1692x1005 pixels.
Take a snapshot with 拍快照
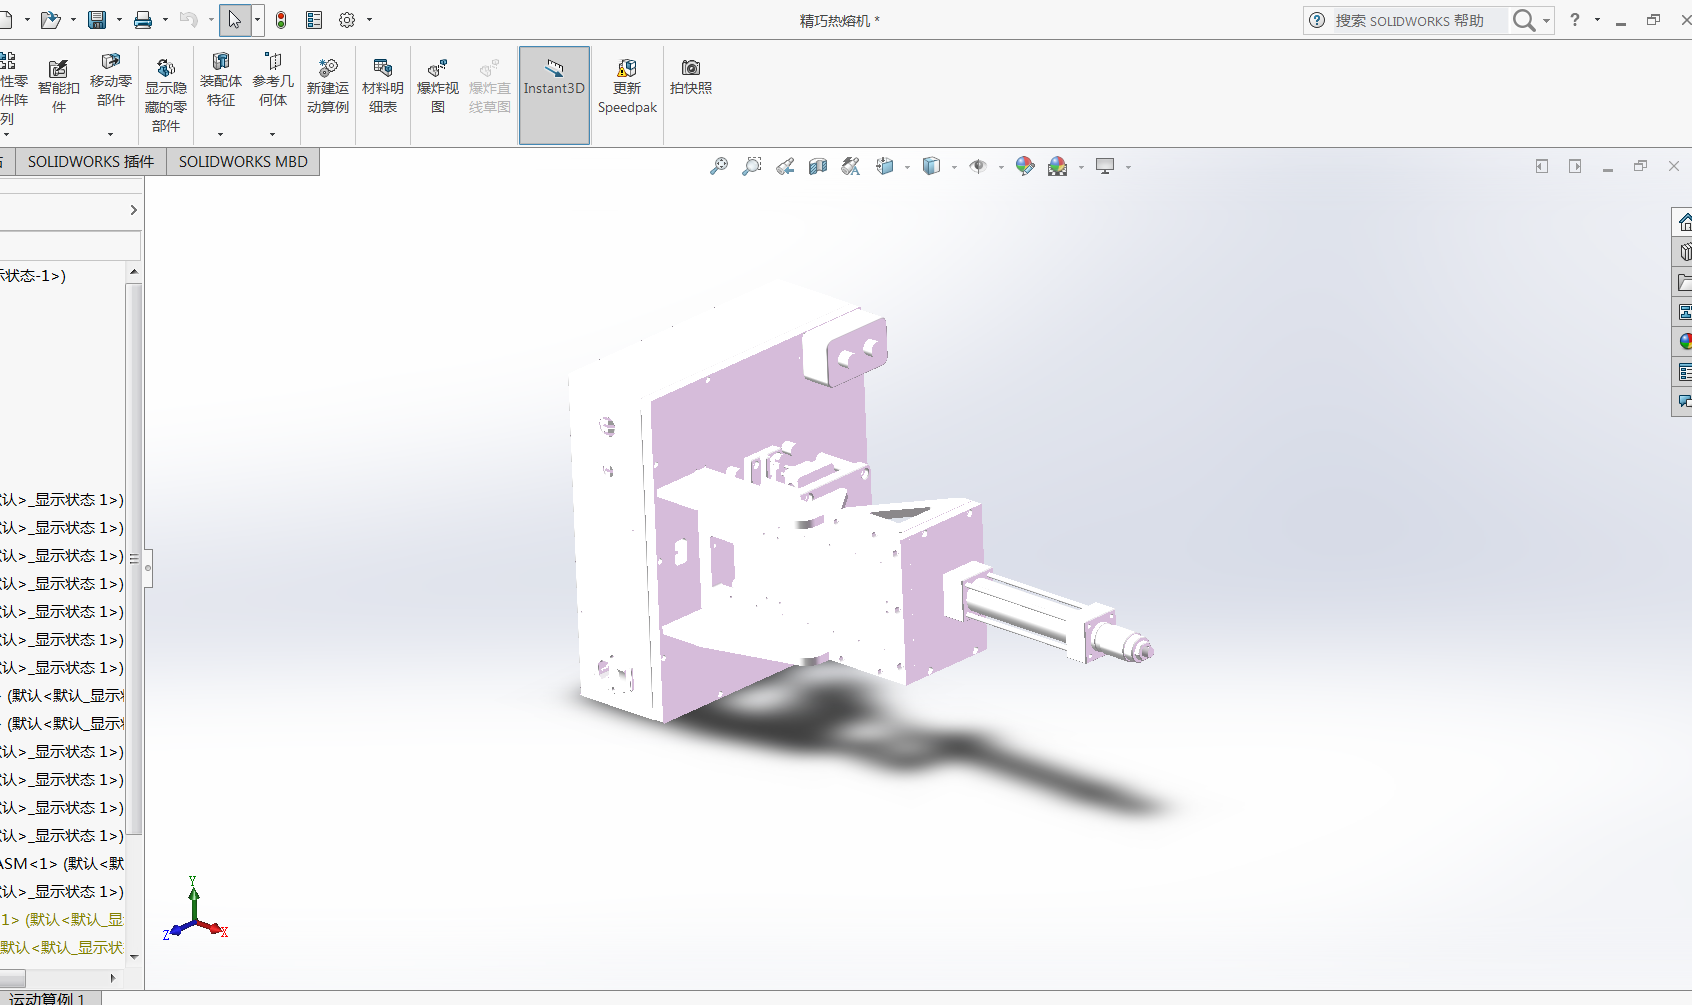(691, 77)
